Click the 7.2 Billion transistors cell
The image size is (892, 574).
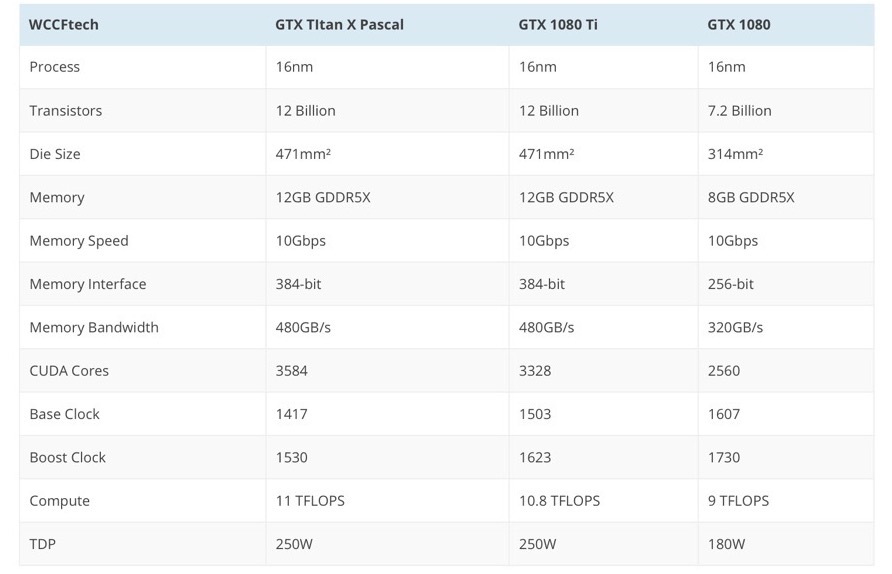point(739,111)
